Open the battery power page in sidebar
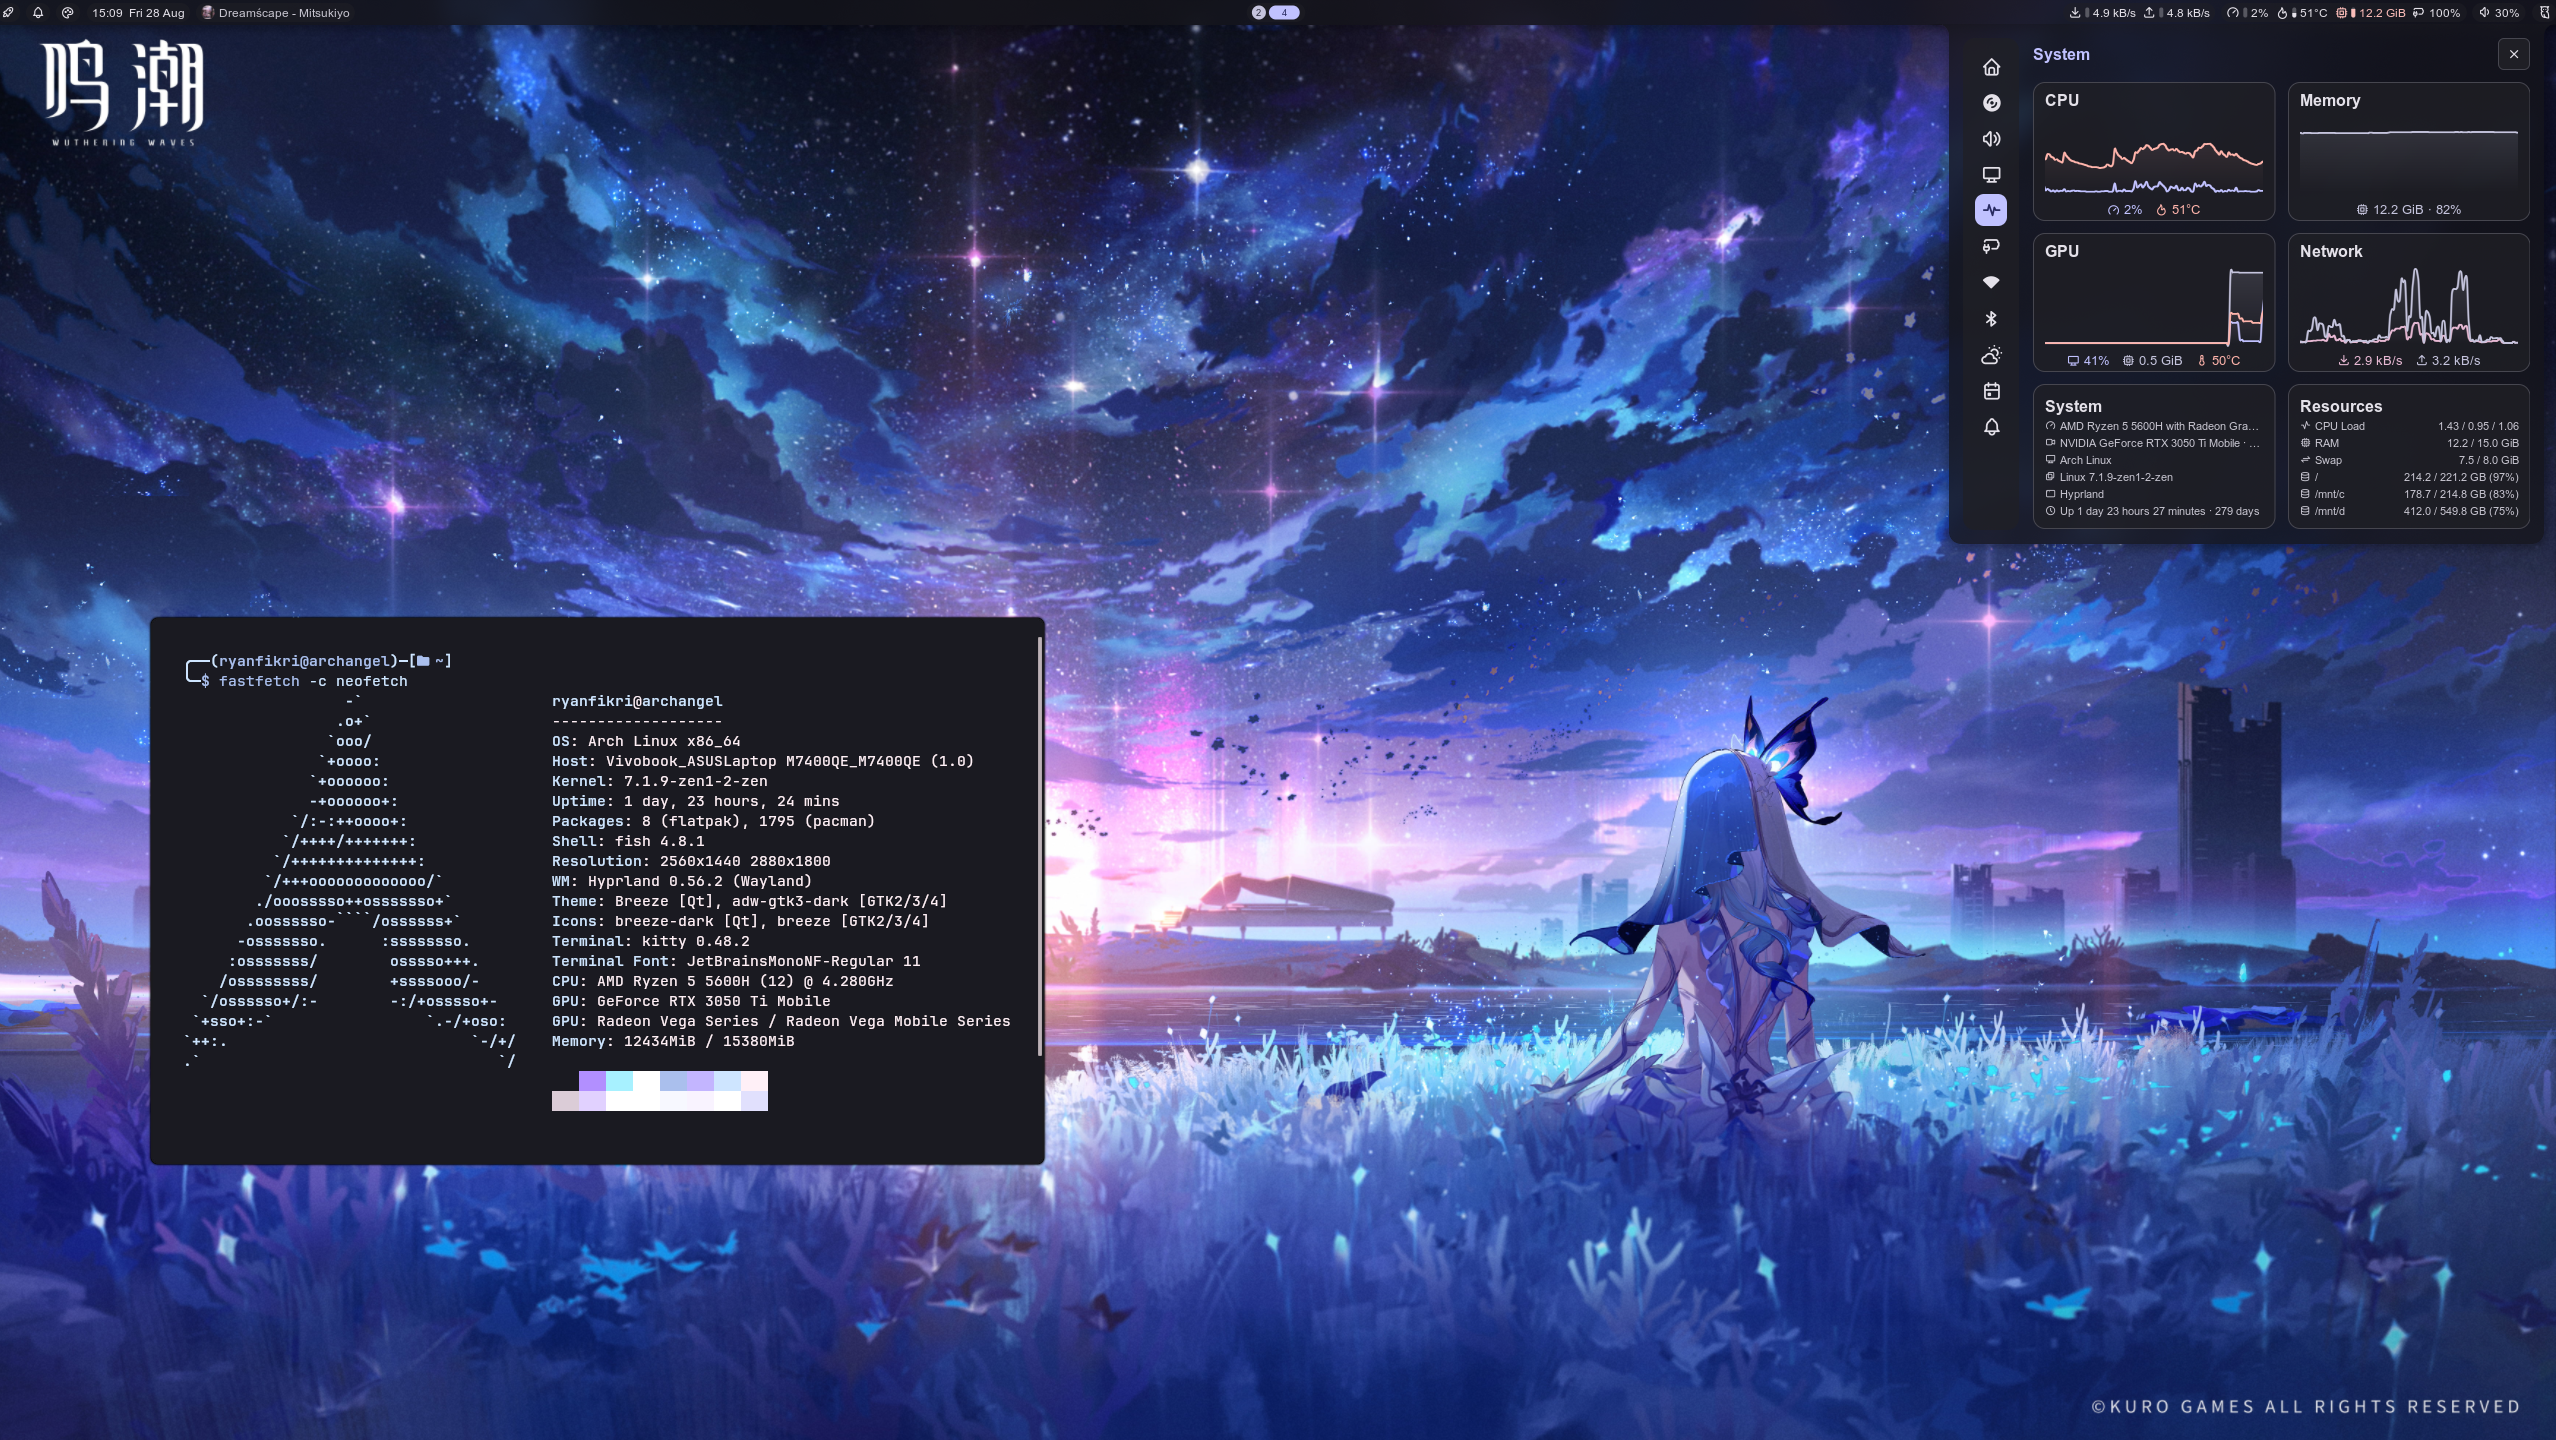This screenshot has width=2556, height=1440. coord(1991,246)
